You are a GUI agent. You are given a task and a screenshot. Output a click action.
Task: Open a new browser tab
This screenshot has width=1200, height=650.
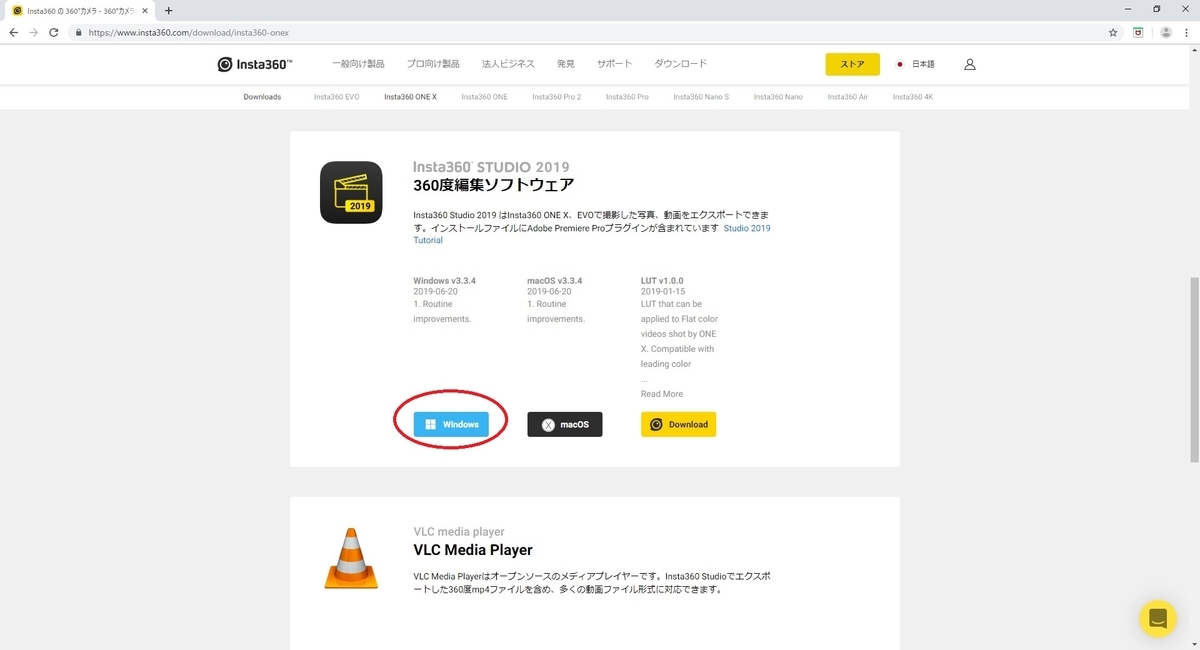(x=168, y=10)
